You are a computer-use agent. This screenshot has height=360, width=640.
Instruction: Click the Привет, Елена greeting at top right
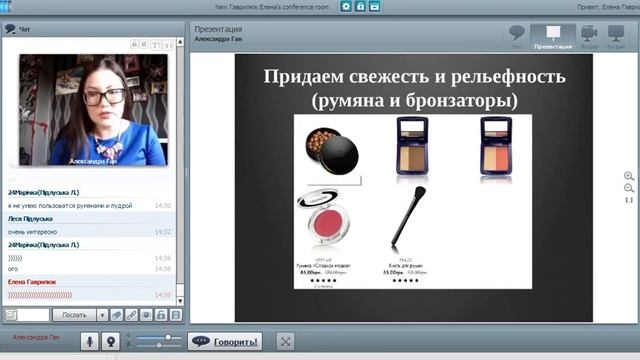608,7
